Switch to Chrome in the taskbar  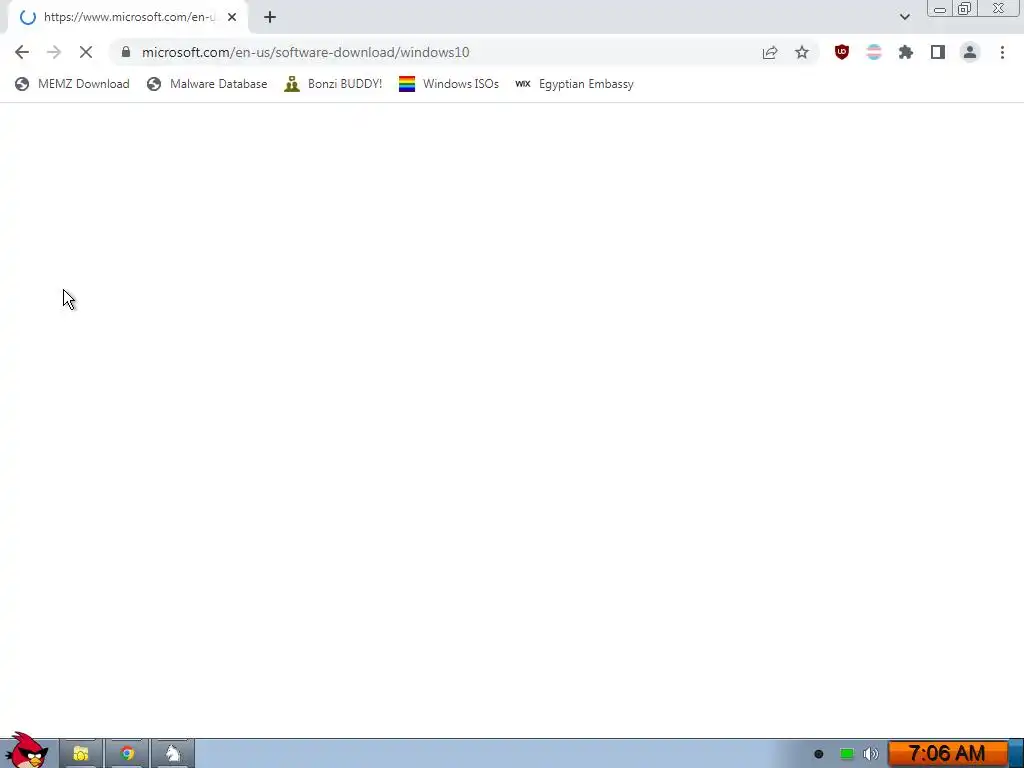(x=127, y=754)
